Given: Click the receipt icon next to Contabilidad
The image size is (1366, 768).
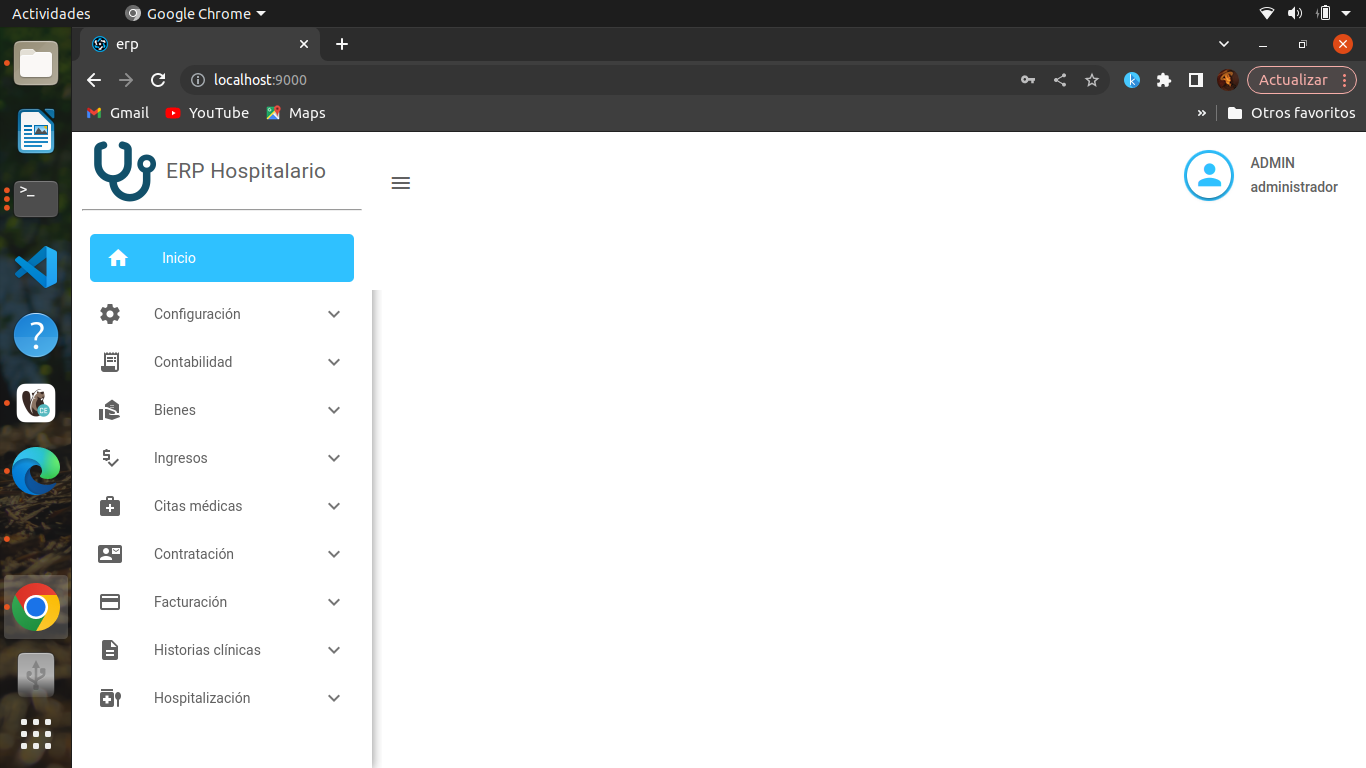Looking at the screenshot, I should (x=110, y=362).
